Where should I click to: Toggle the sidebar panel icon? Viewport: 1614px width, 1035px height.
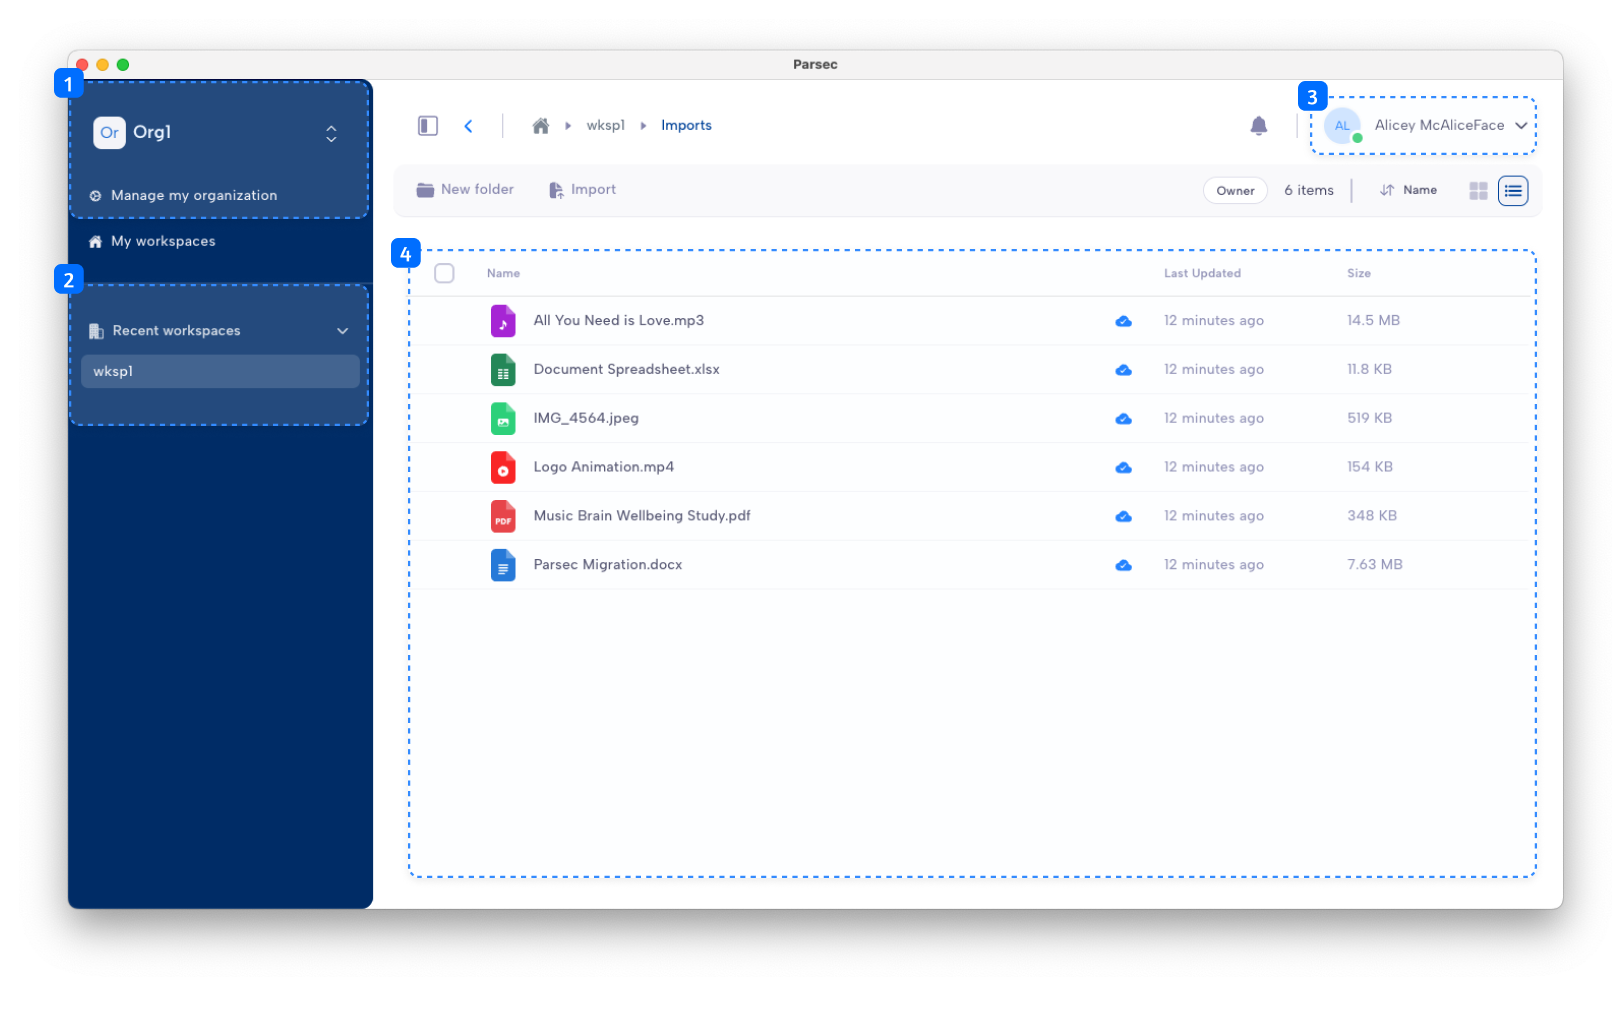(x=428, y=126)
